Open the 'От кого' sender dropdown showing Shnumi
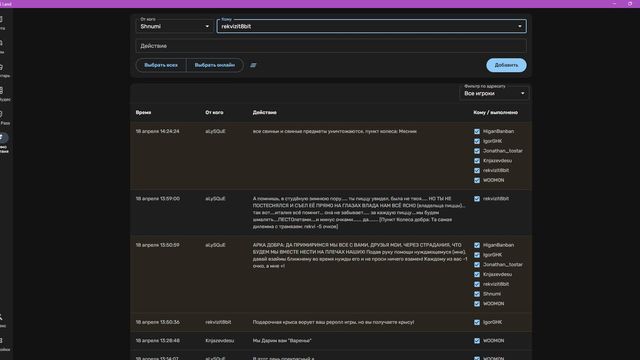The height and width of the screenshot is (360, 640). click(x=175, y=26)
